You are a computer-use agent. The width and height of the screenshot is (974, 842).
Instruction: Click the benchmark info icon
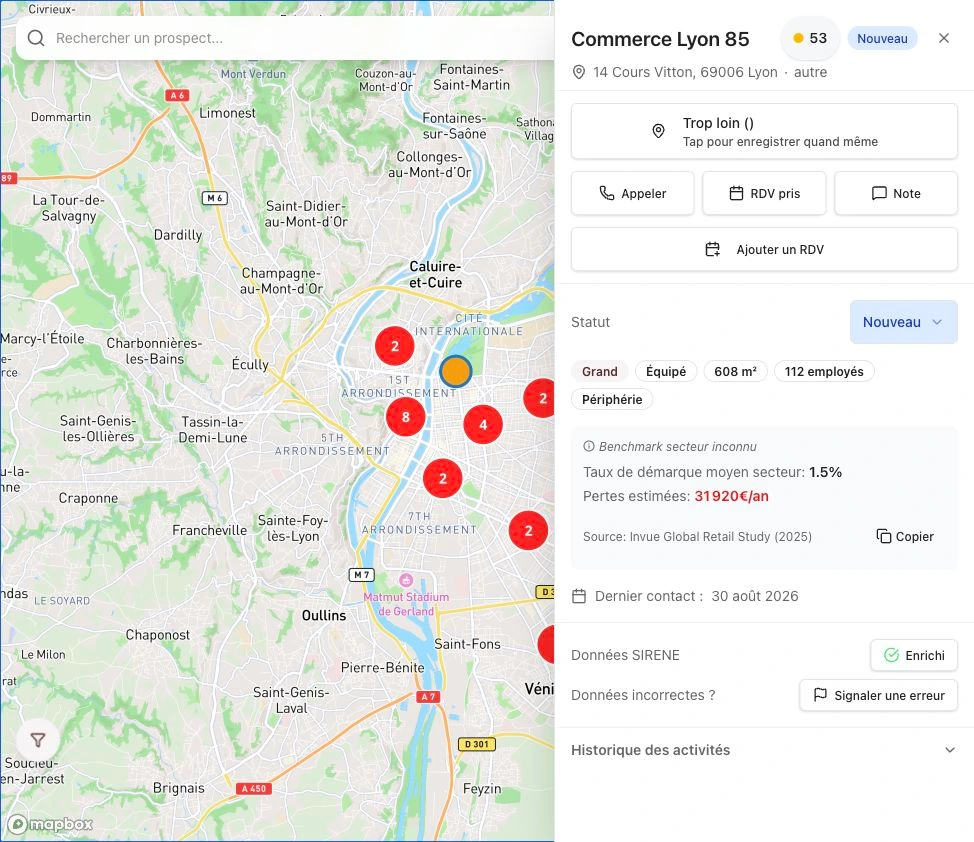click(x=588, y=446)
